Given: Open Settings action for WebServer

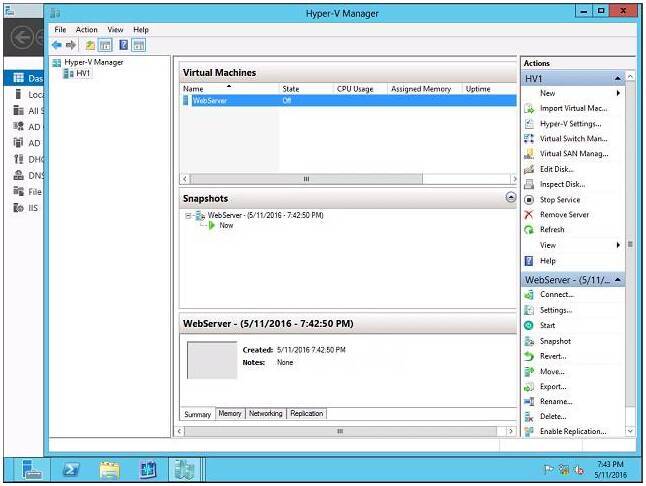Looking at the screenshot, I should pyautogui.click(x=555, y=310).
